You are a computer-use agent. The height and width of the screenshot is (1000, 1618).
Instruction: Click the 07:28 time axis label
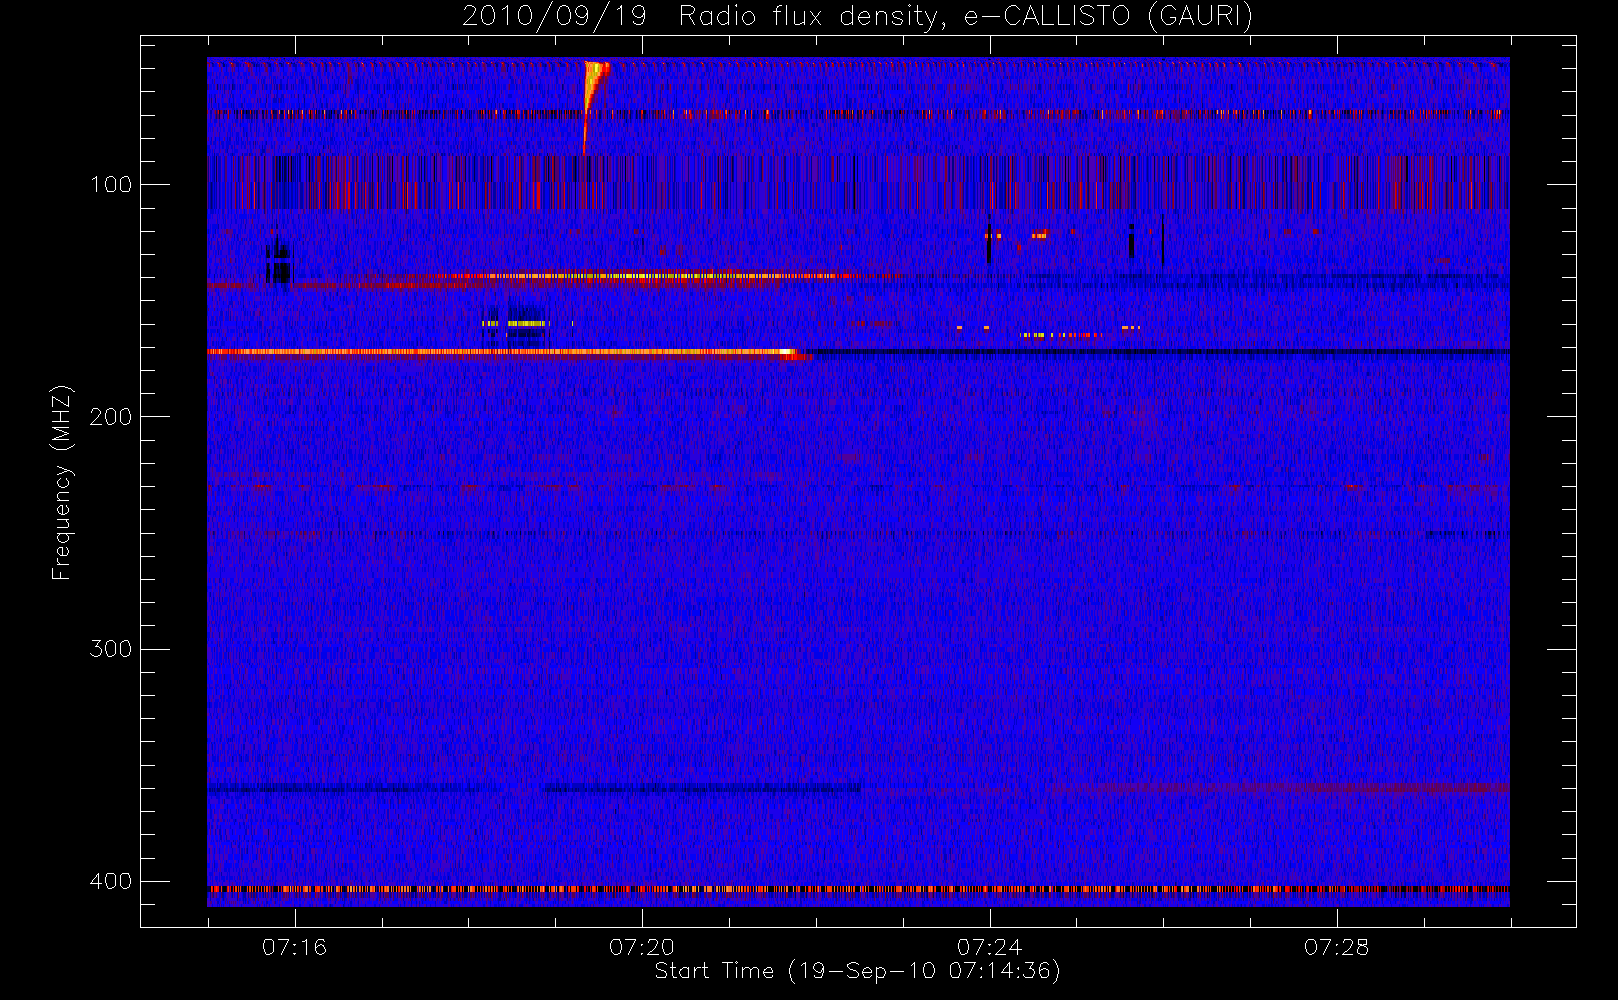[x=1336, y=947]
